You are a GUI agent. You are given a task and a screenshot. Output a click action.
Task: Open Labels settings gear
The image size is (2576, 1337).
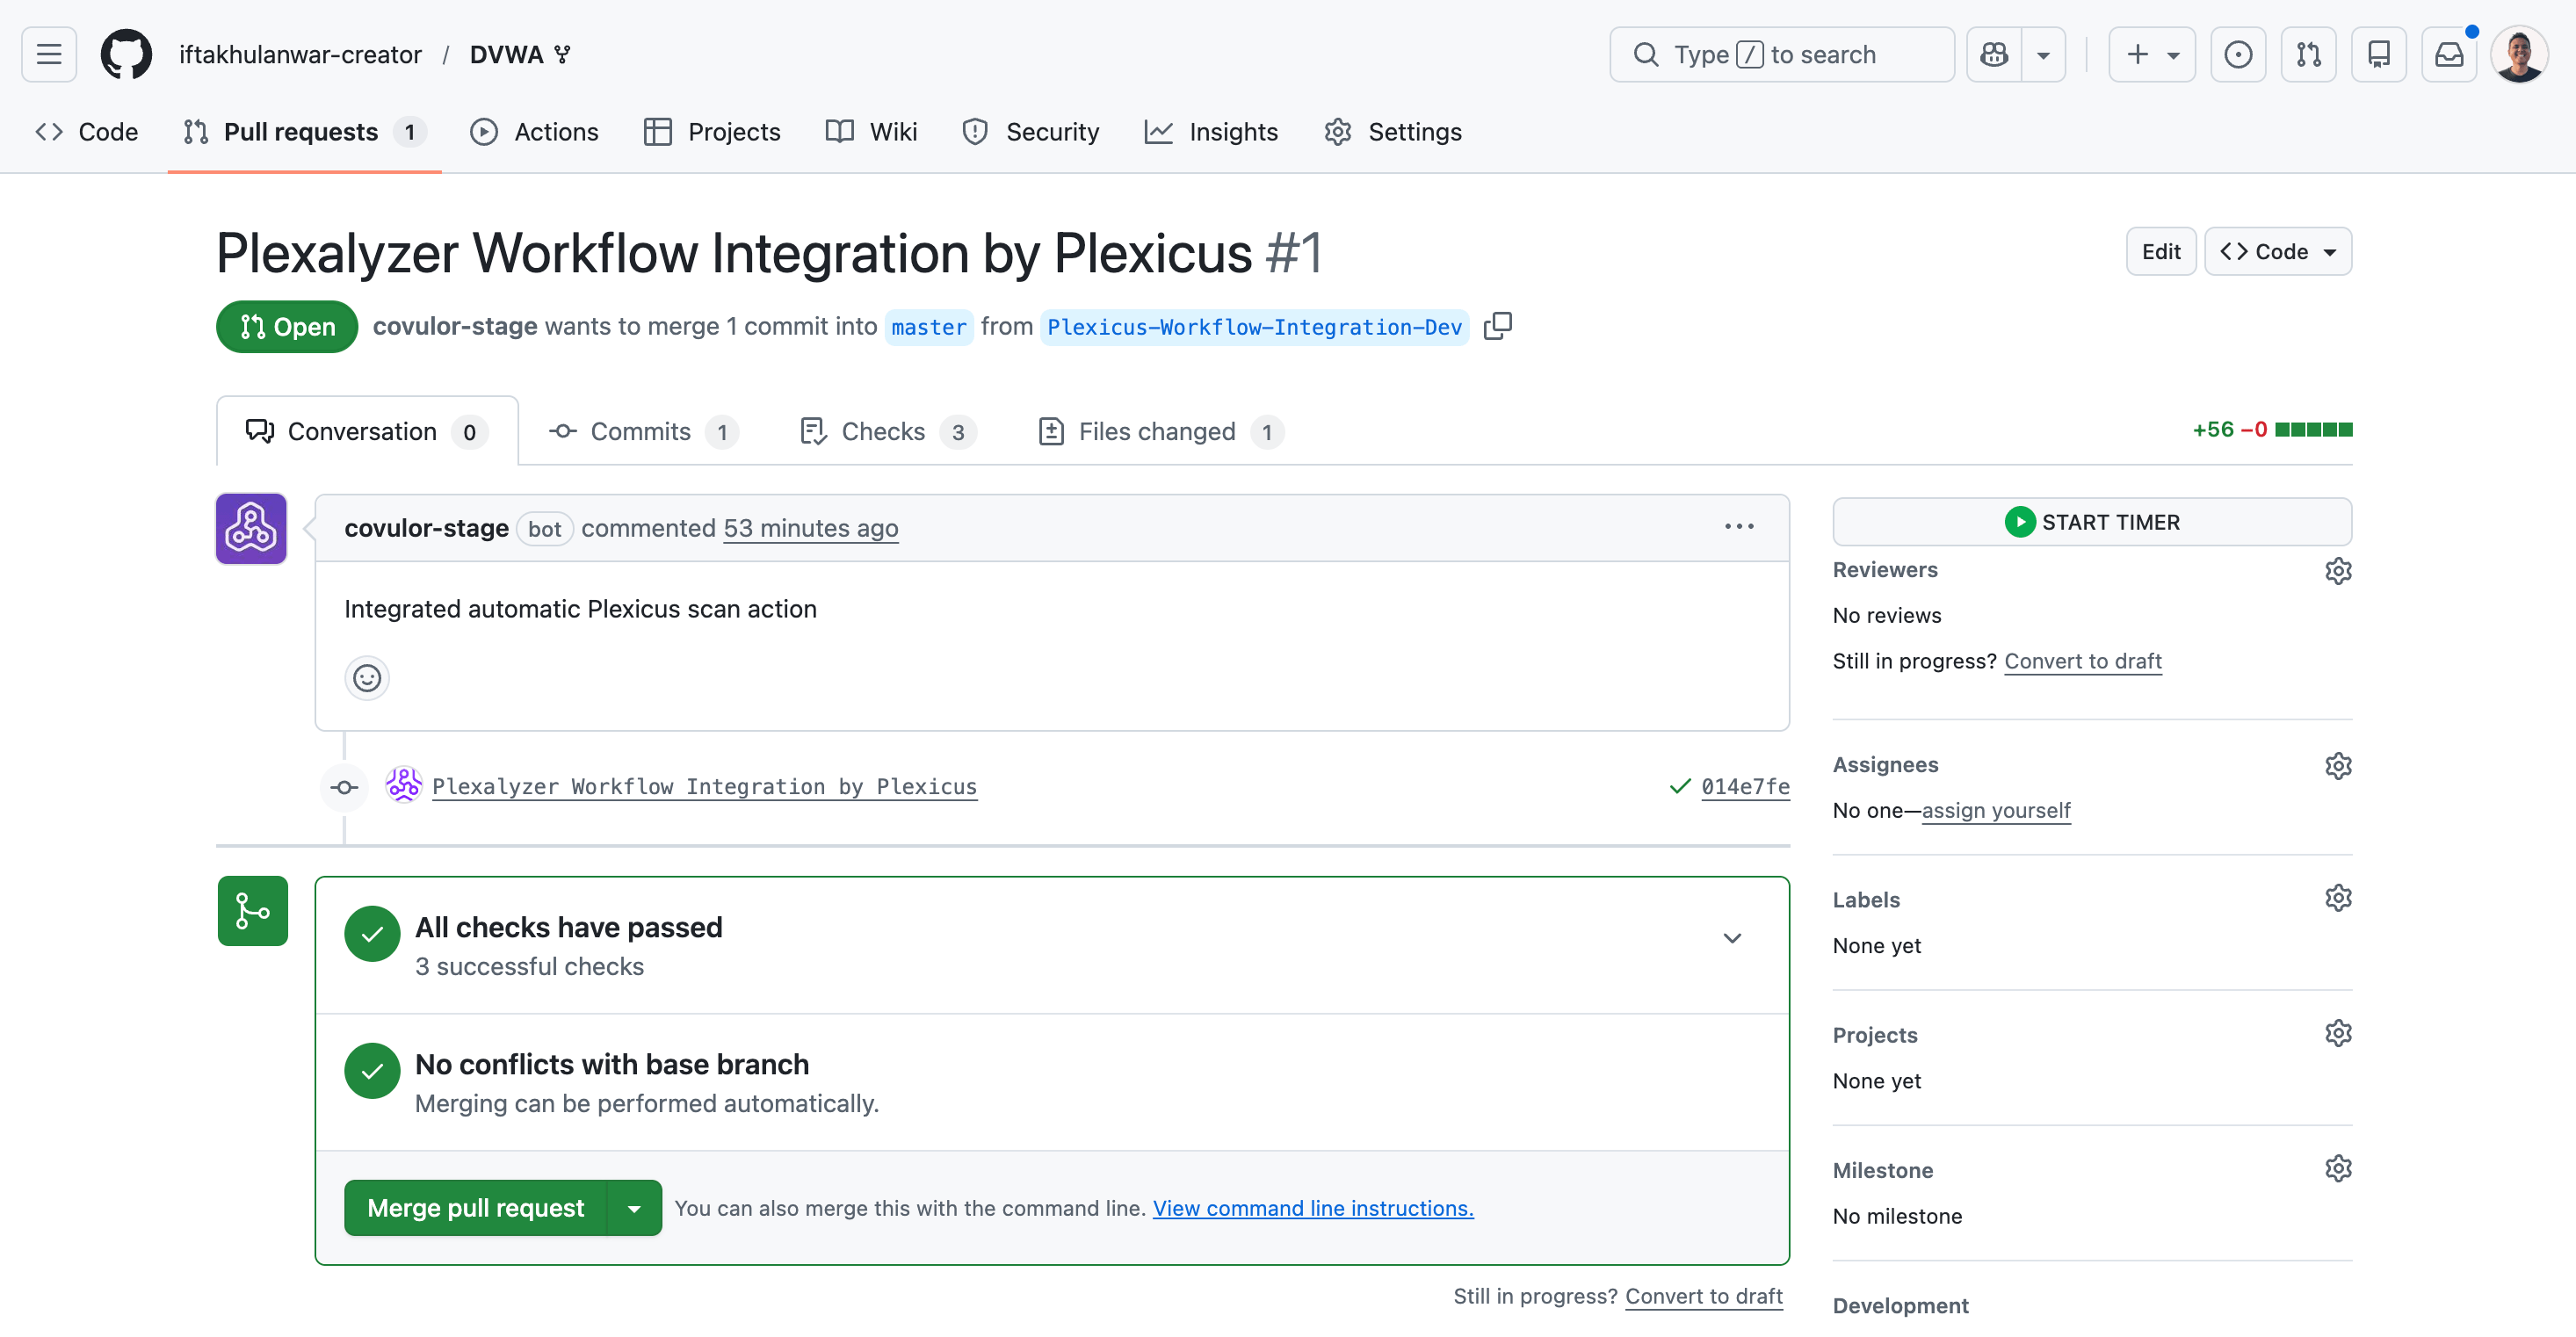tap(2339, 897)
